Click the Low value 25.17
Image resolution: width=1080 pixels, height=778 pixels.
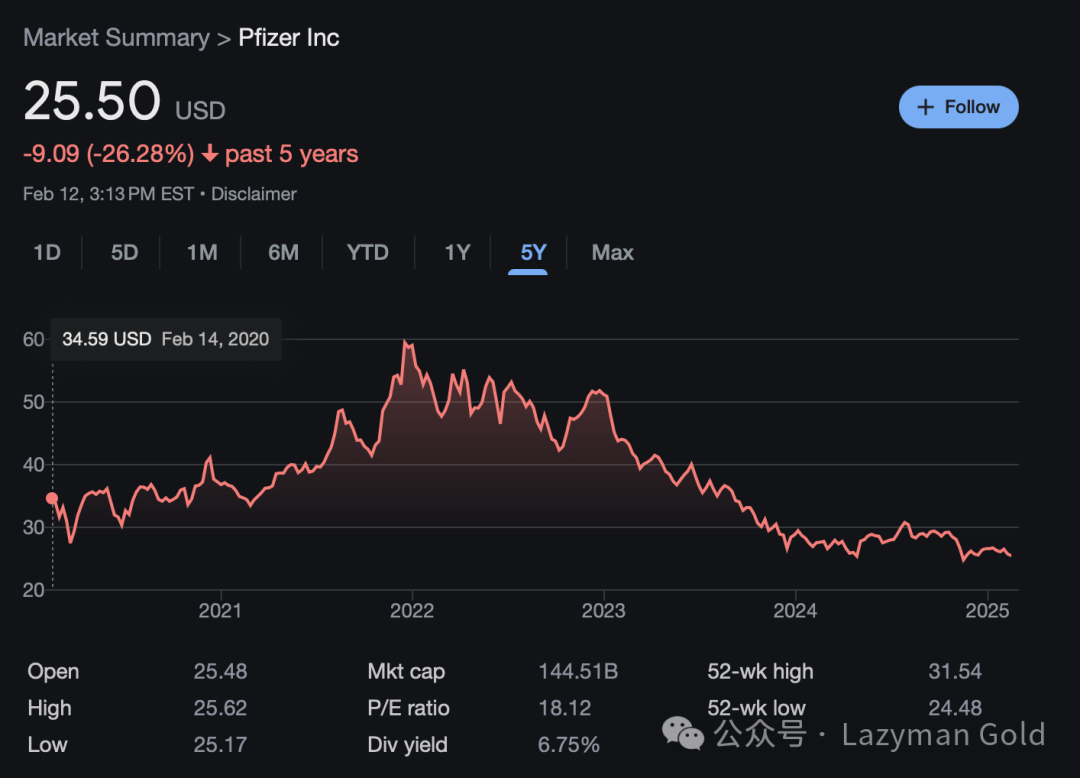pyautogui.click(x=220, y=744)
